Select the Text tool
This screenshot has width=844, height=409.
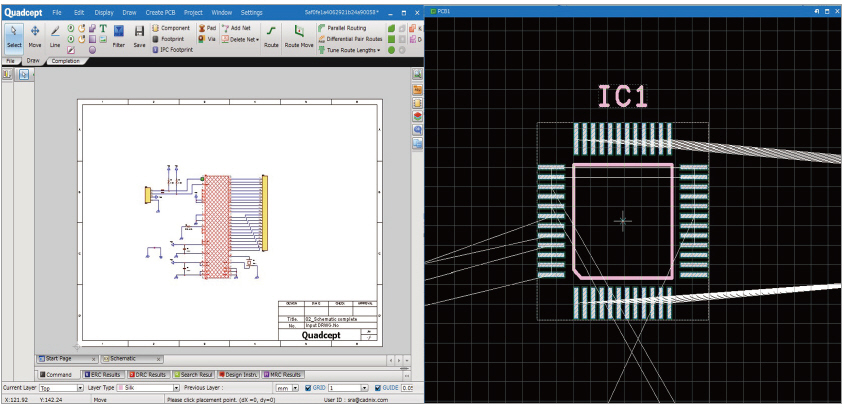[103, 28]
